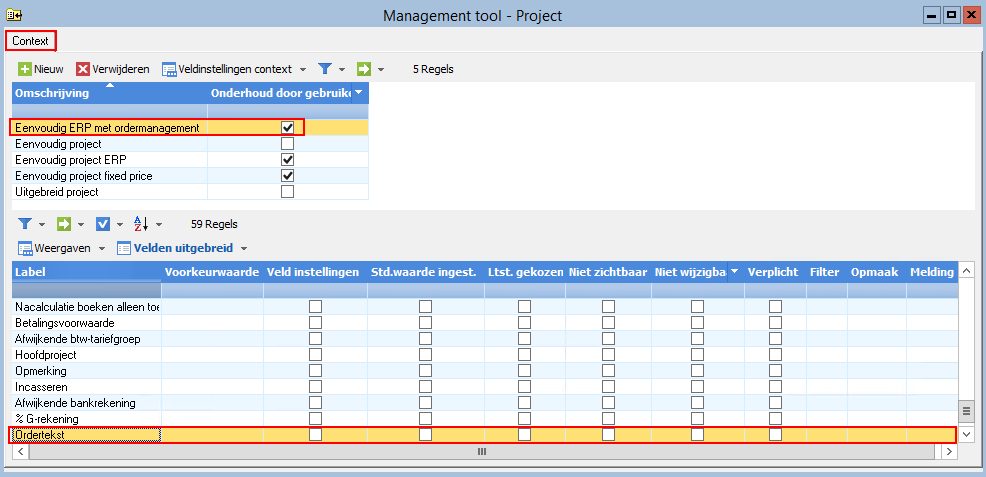Click the Verwijderen button label
The width and height of the screenshot is (986, 477).
point(121,69)
